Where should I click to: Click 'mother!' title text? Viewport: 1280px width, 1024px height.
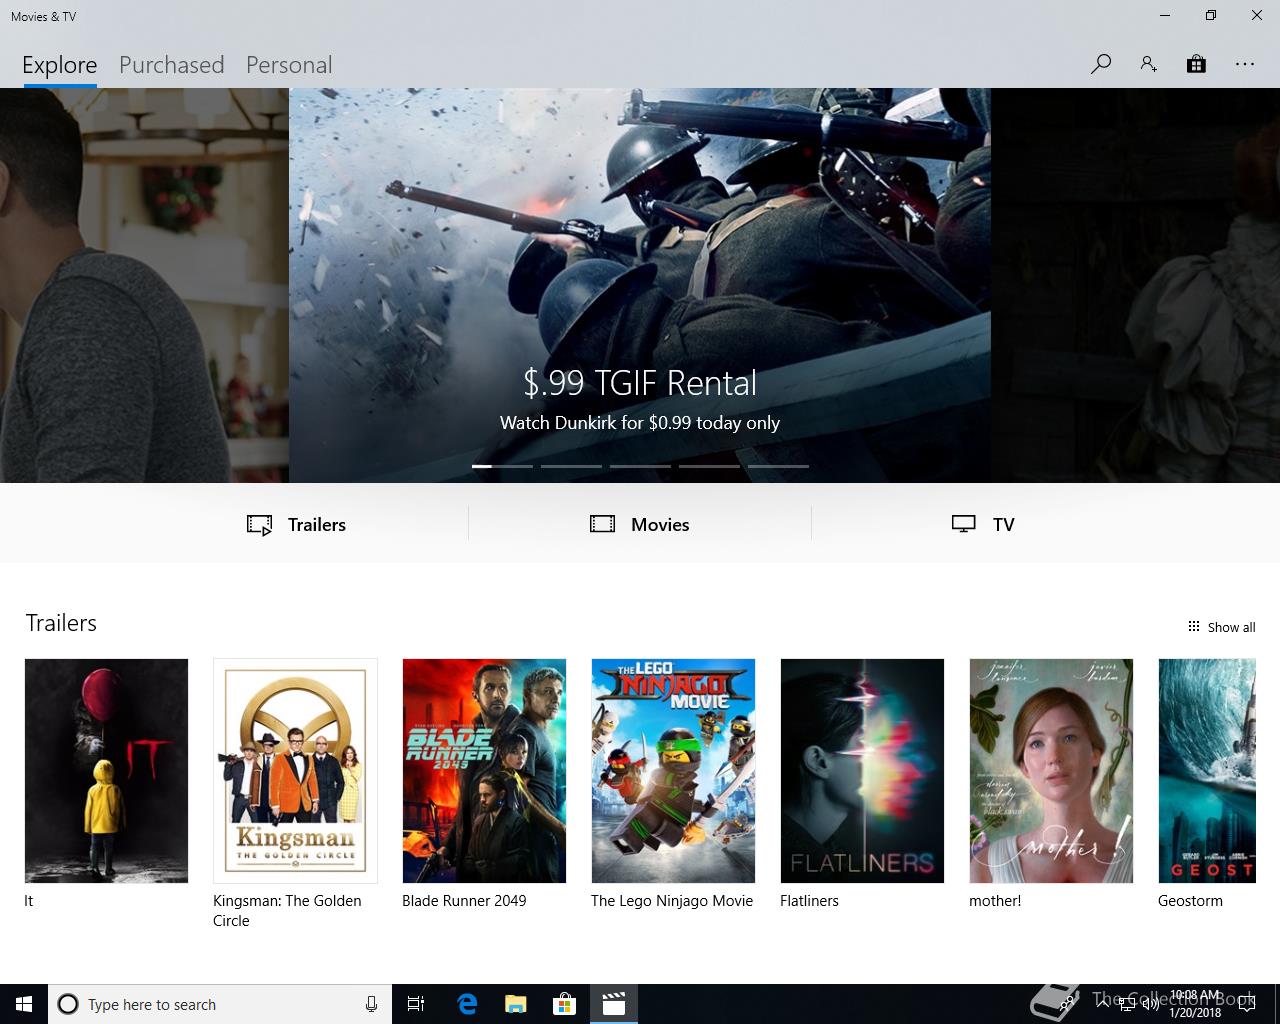coord(995,901)
